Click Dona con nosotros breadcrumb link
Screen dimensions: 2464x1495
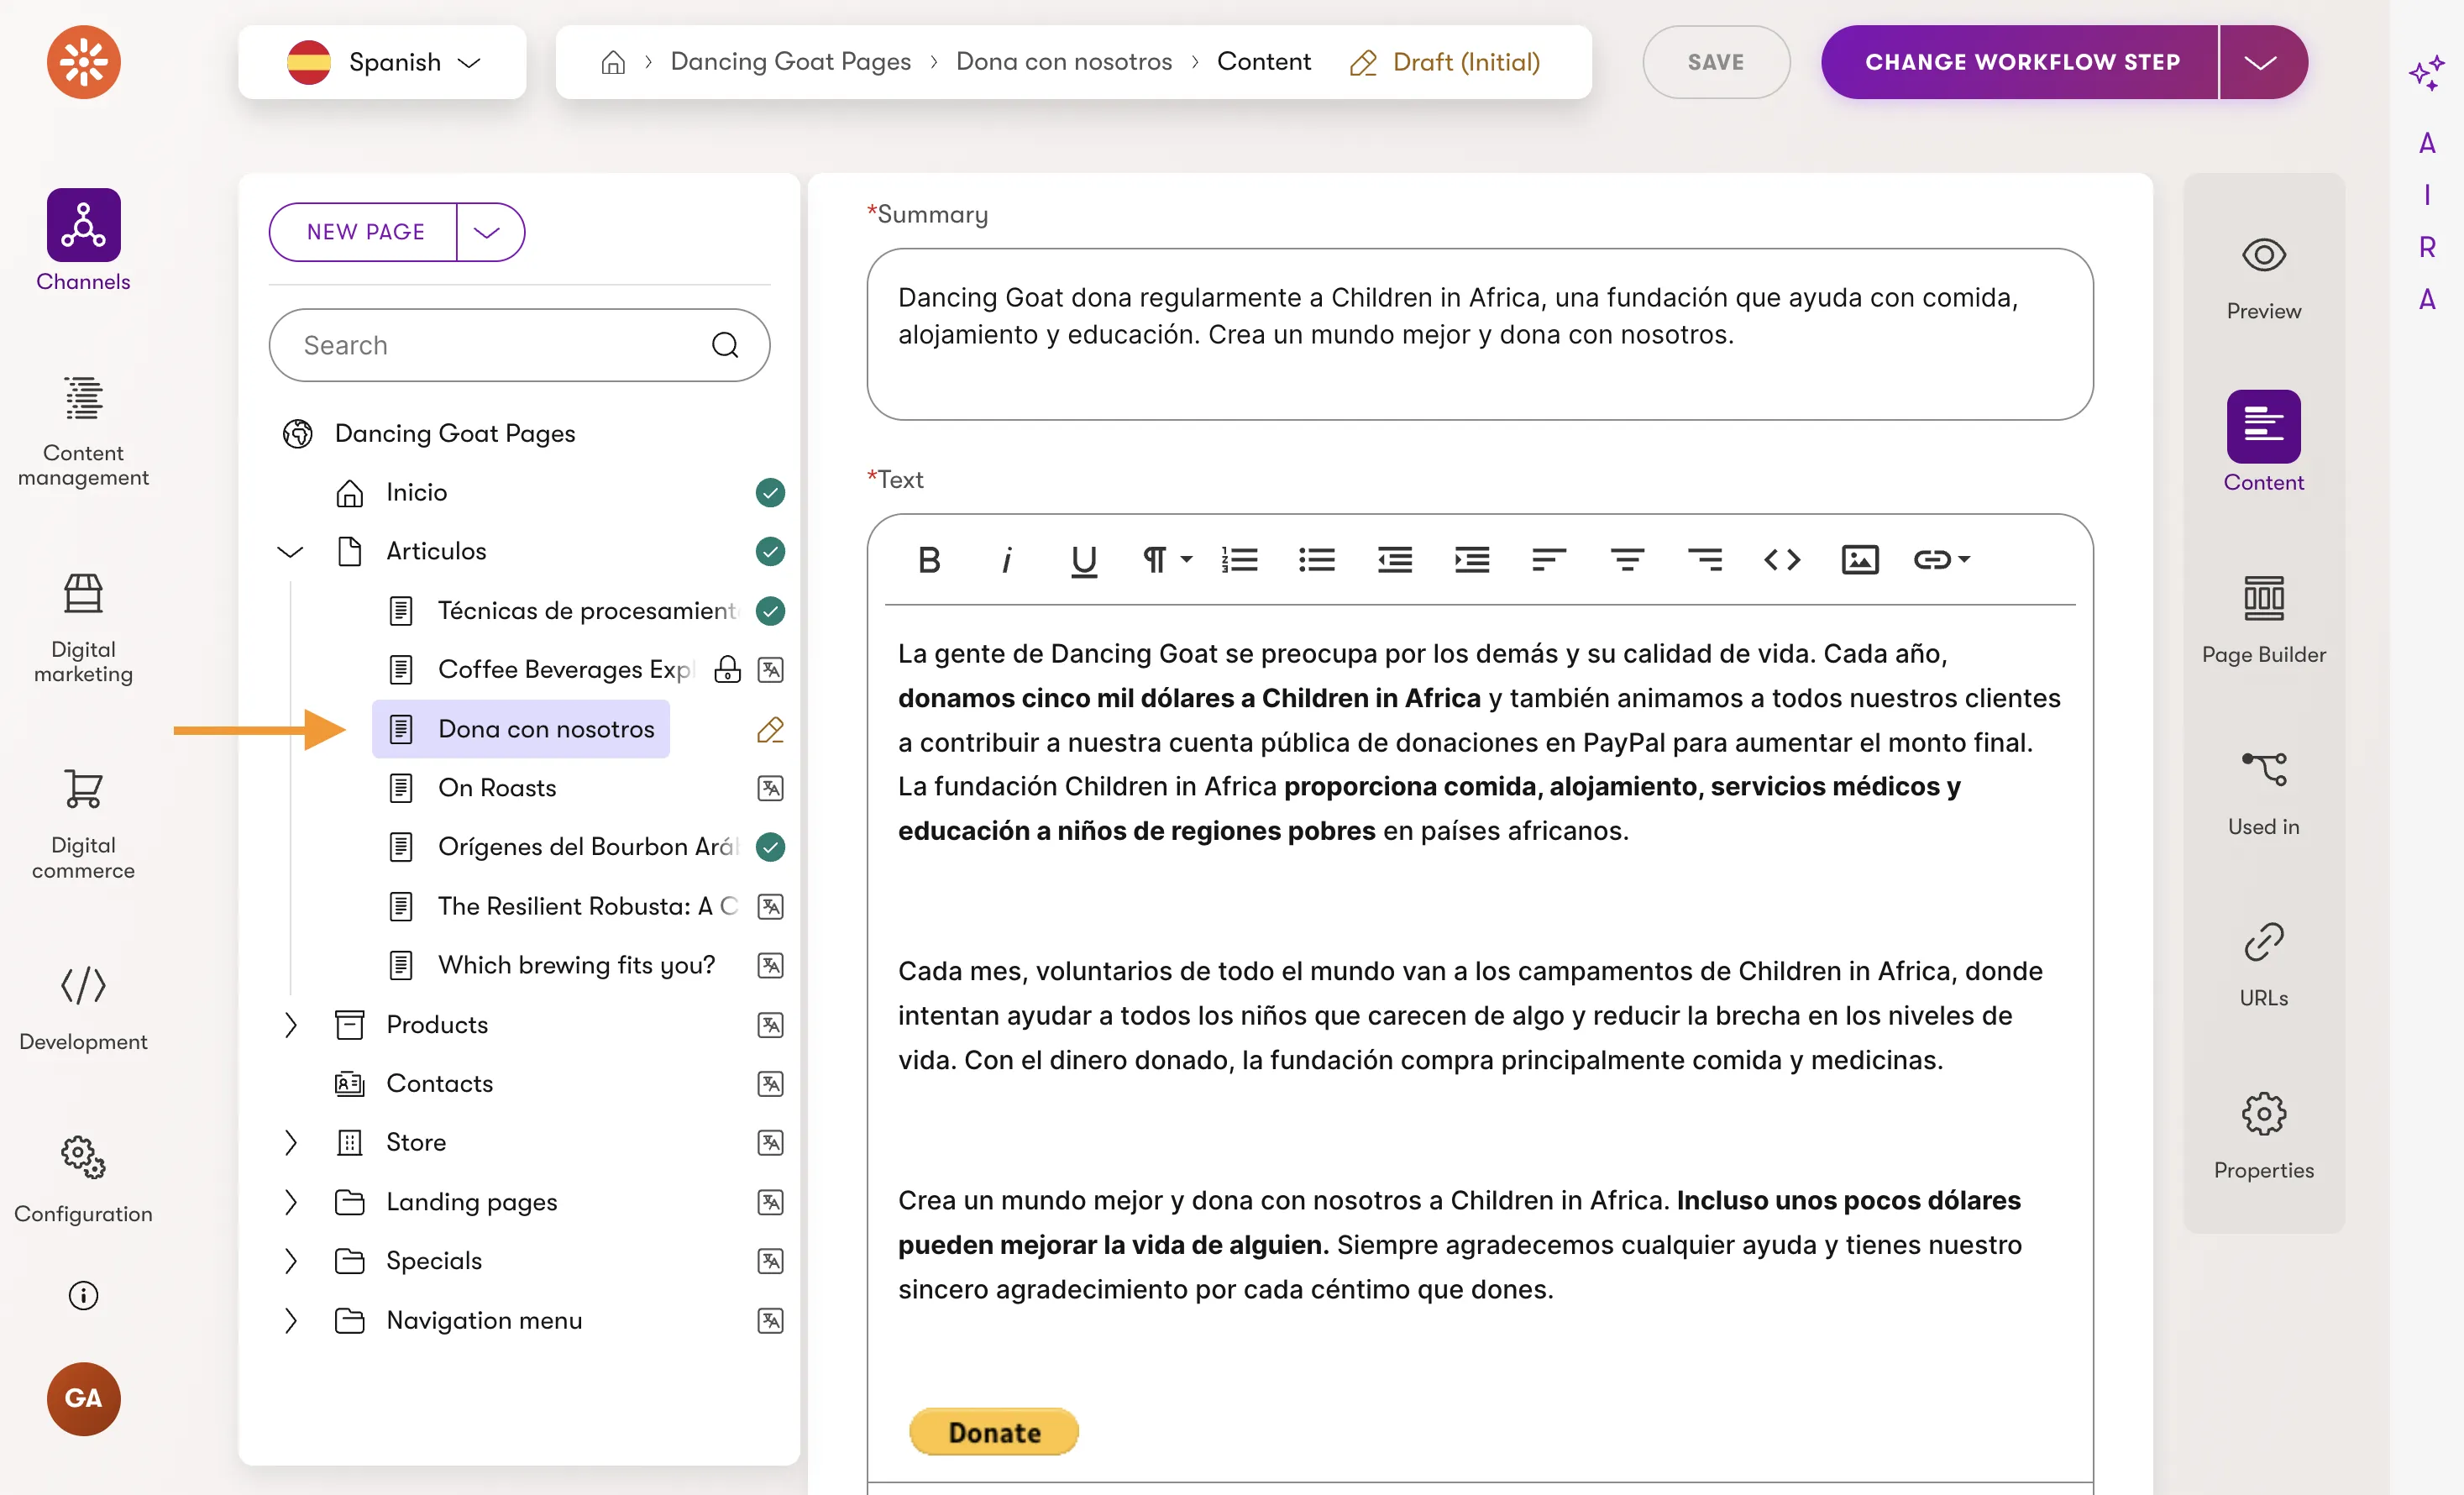[1063, 62]
